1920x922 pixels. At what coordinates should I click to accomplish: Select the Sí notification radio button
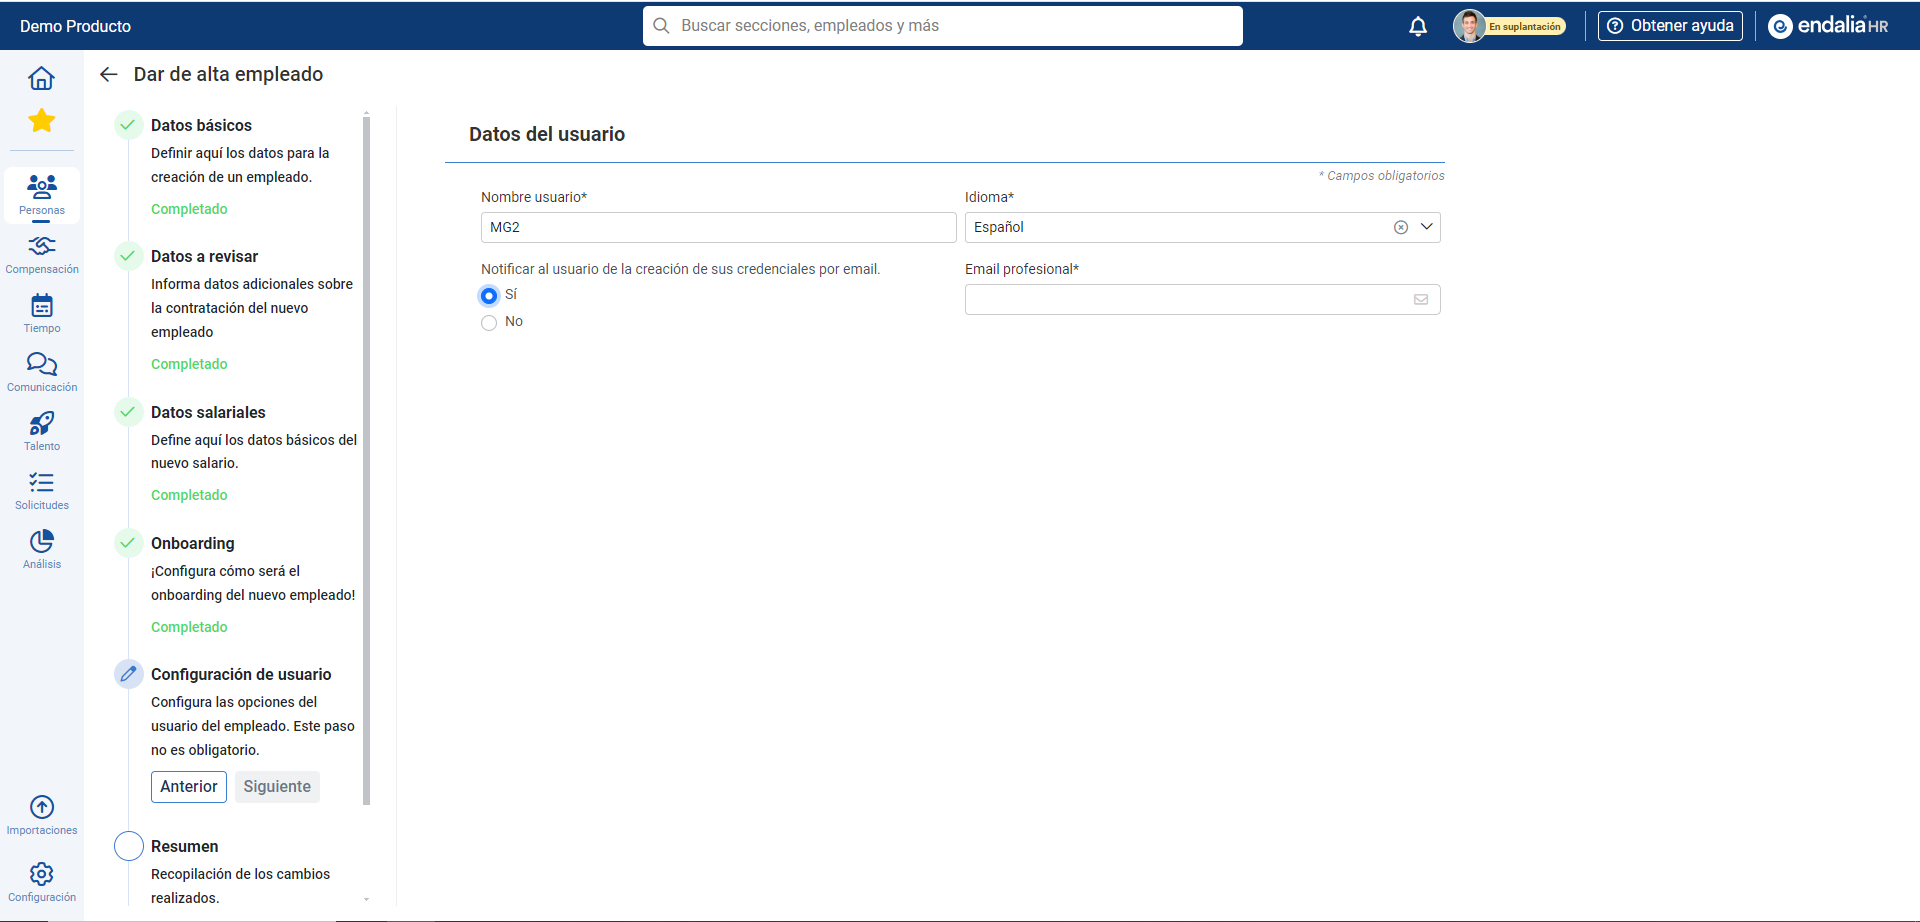click(x=489, y=295)
